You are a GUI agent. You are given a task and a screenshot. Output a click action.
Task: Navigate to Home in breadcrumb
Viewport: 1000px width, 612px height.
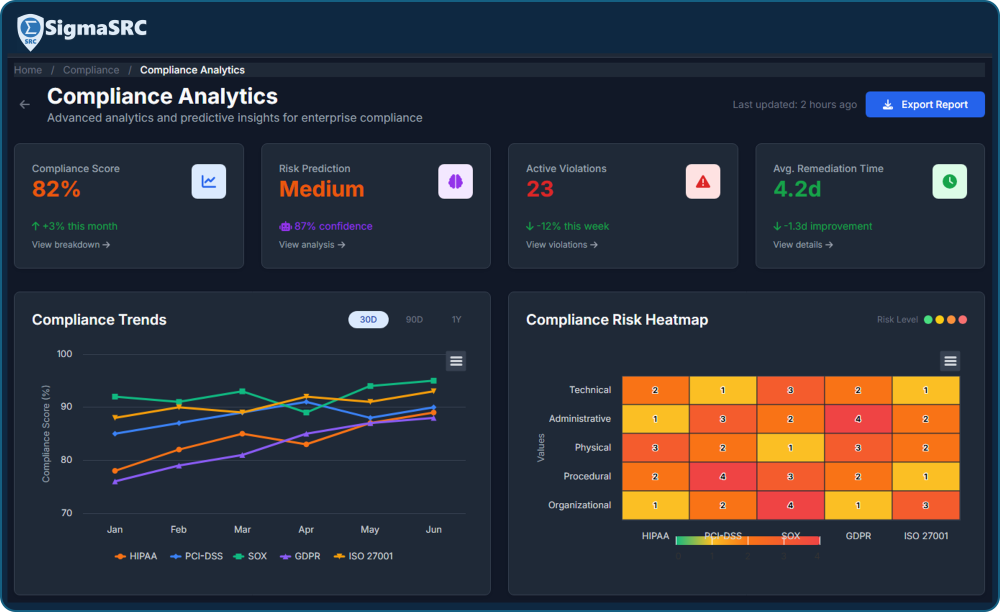point(28,70)
